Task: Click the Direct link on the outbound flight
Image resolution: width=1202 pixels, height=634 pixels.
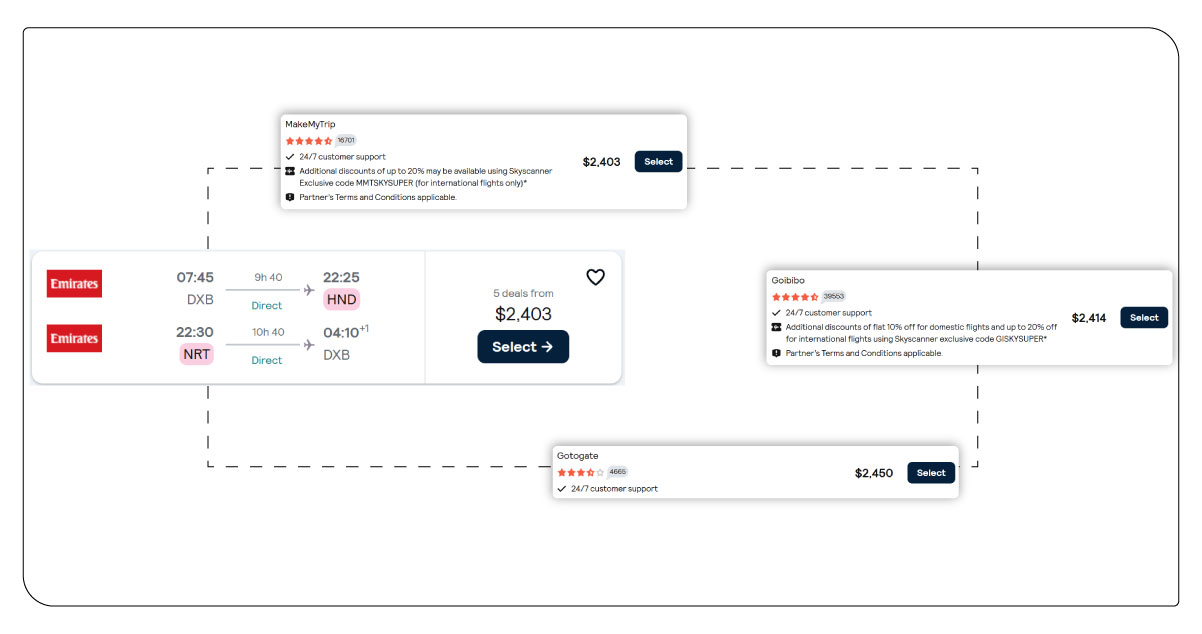Action: [x=266, y=305]
